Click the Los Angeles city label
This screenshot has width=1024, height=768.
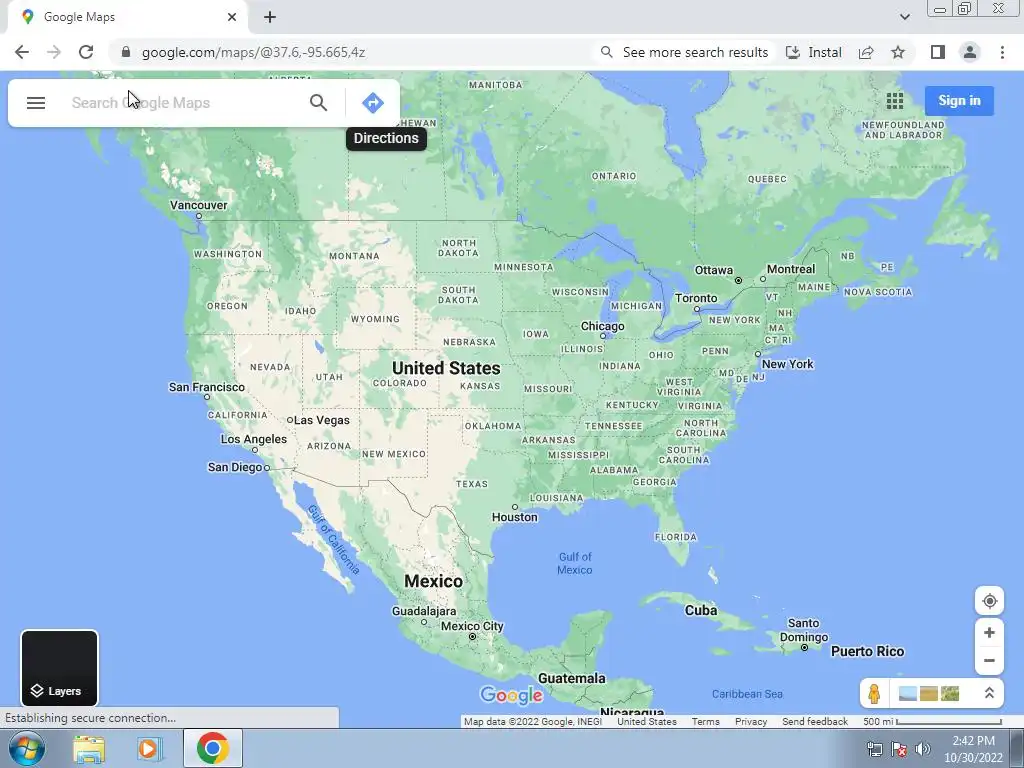click(253, 439)
